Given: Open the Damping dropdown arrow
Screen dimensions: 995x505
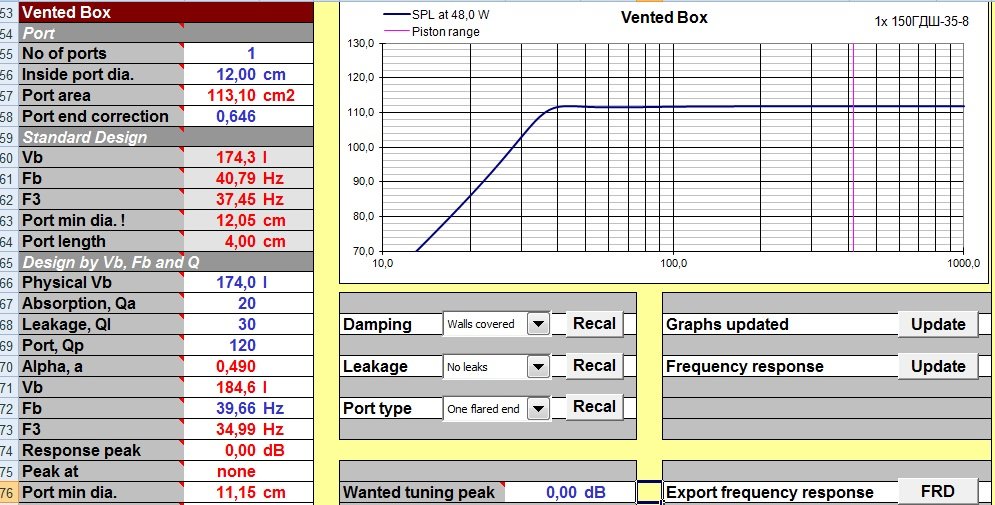Looking at the screenshot, I should [x=538, y=324].
